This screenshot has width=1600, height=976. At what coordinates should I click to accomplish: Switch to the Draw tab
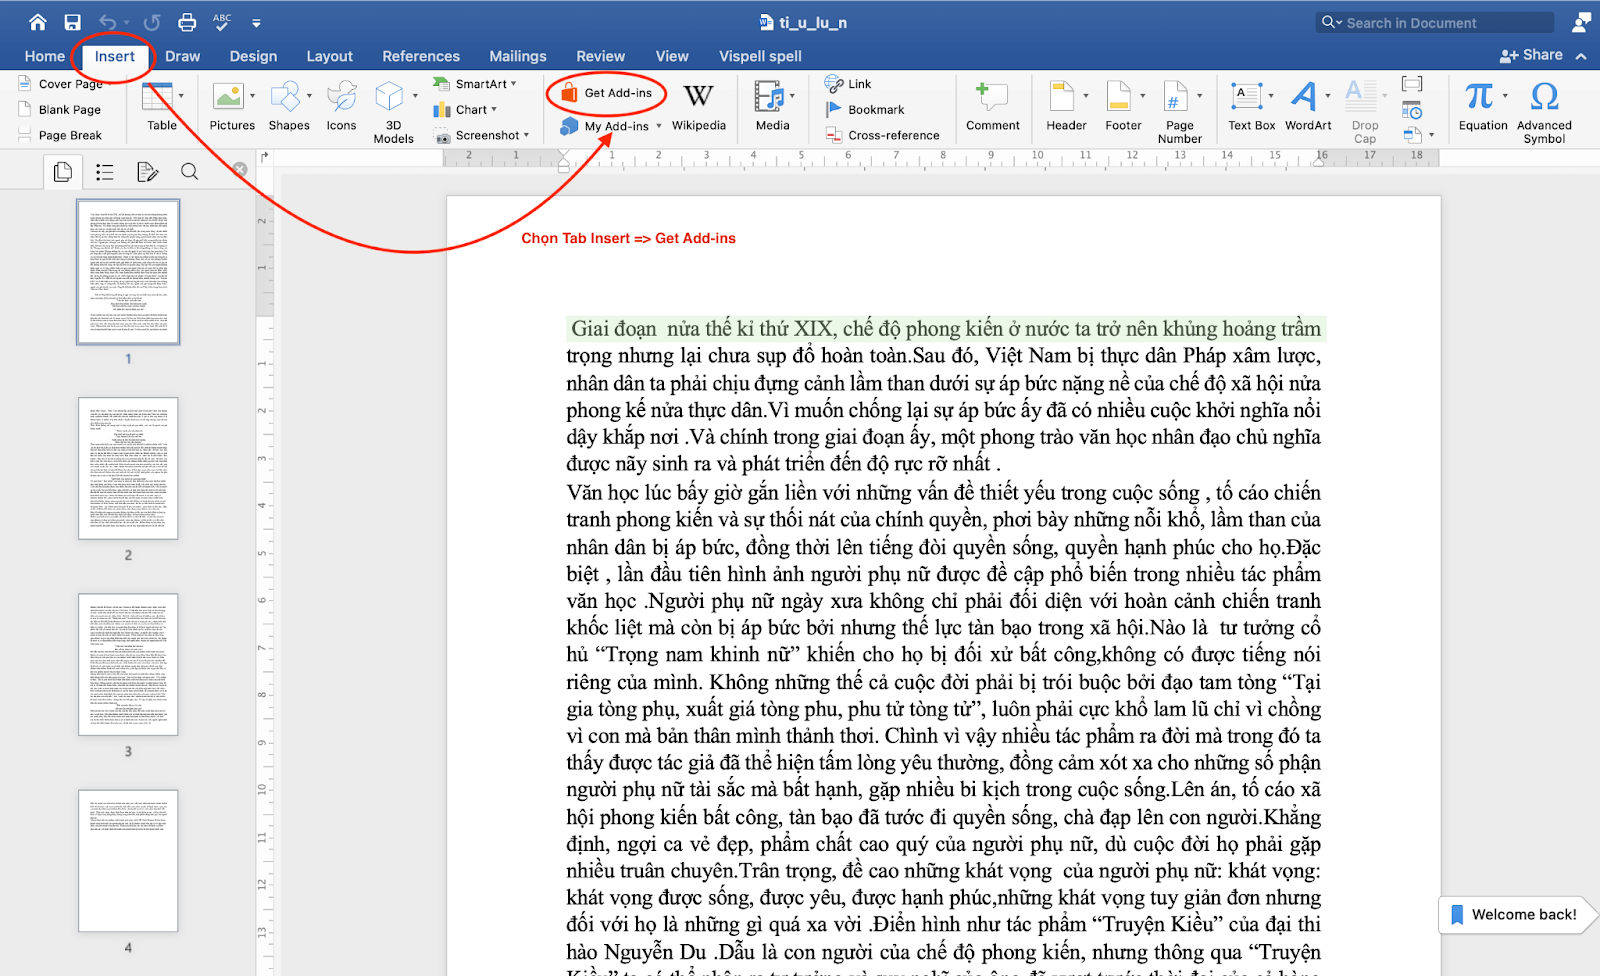pyautogui.click(x=183, y=56)
